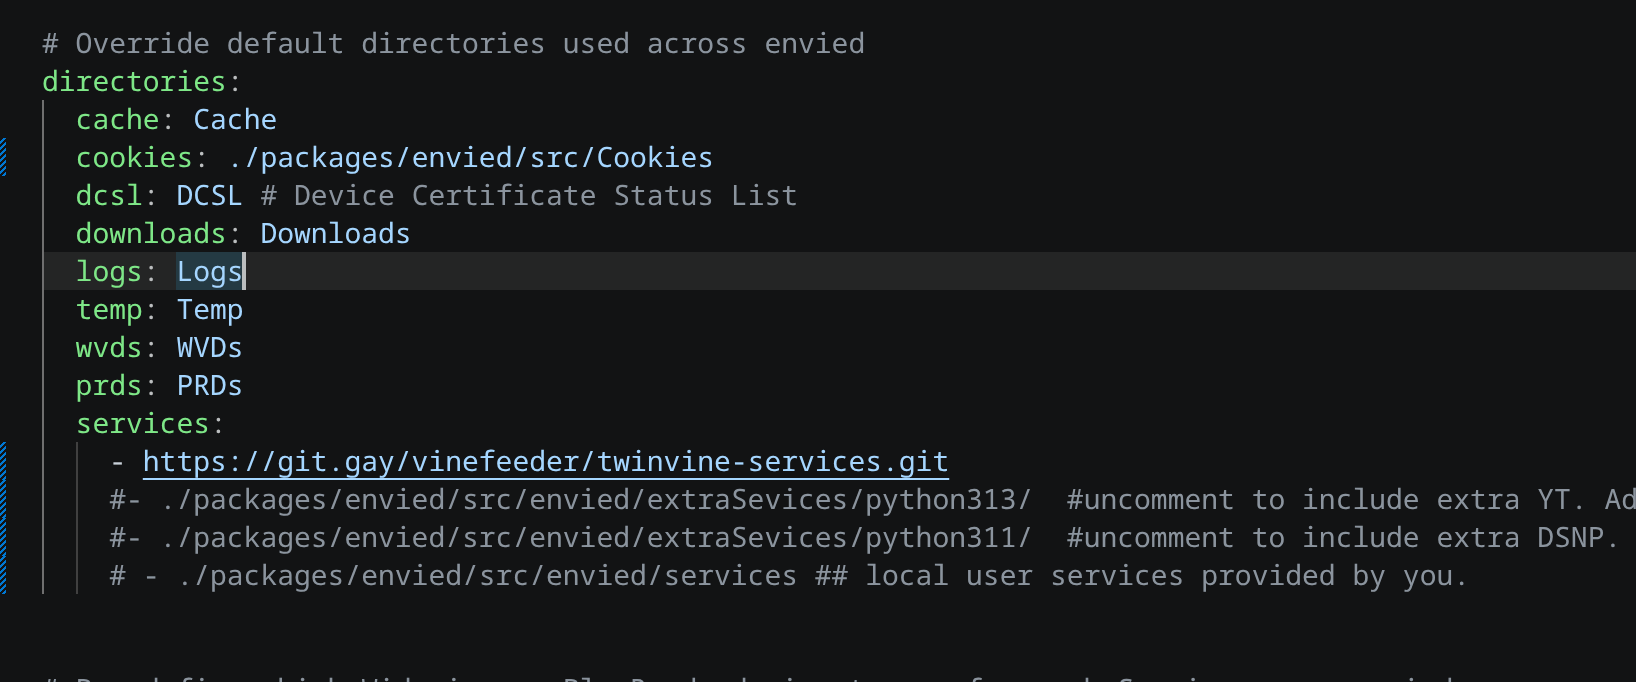1636x682 pixels.
Task: Click the 'WVDs' value
Action: [x=209, y=348]
